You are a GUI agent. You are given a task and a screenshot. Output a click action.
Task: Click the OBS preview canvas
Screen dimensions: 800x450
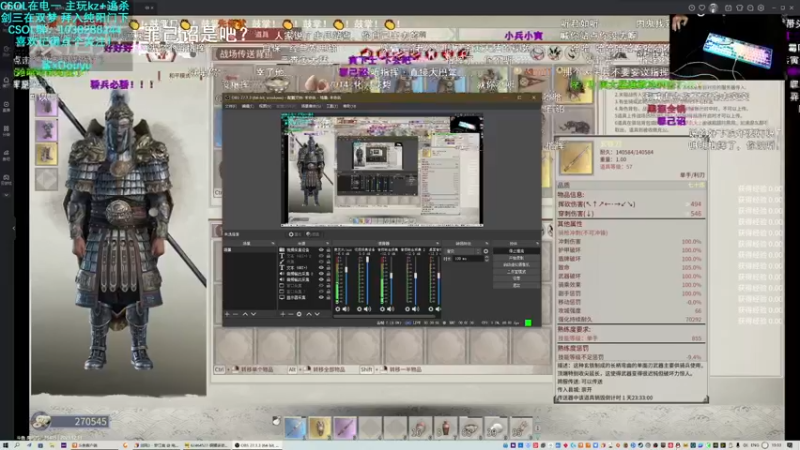click(x=382, y=170)
